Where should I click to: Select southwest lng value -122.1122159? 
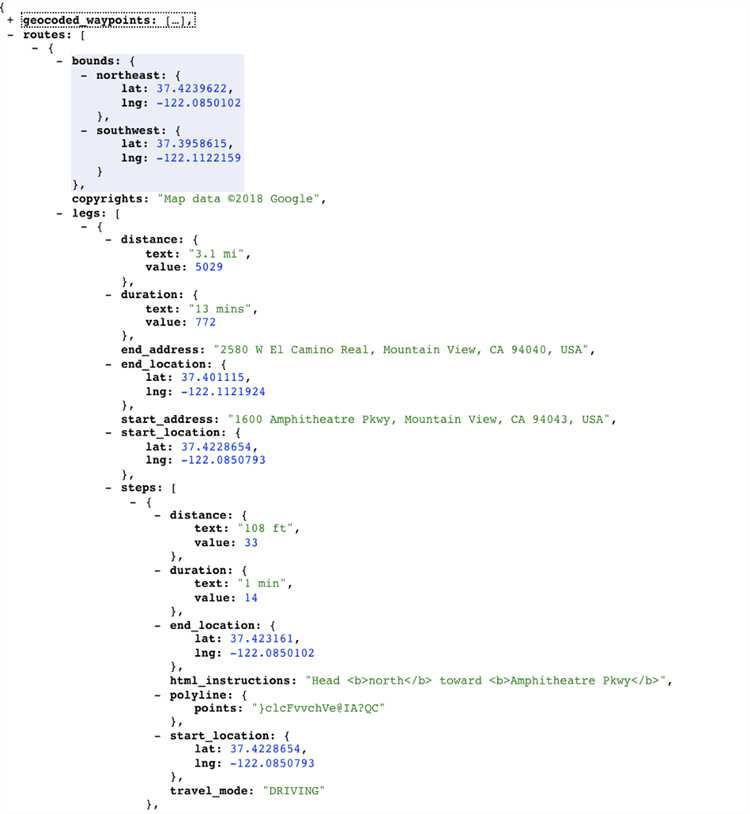[x=199, y=158]
